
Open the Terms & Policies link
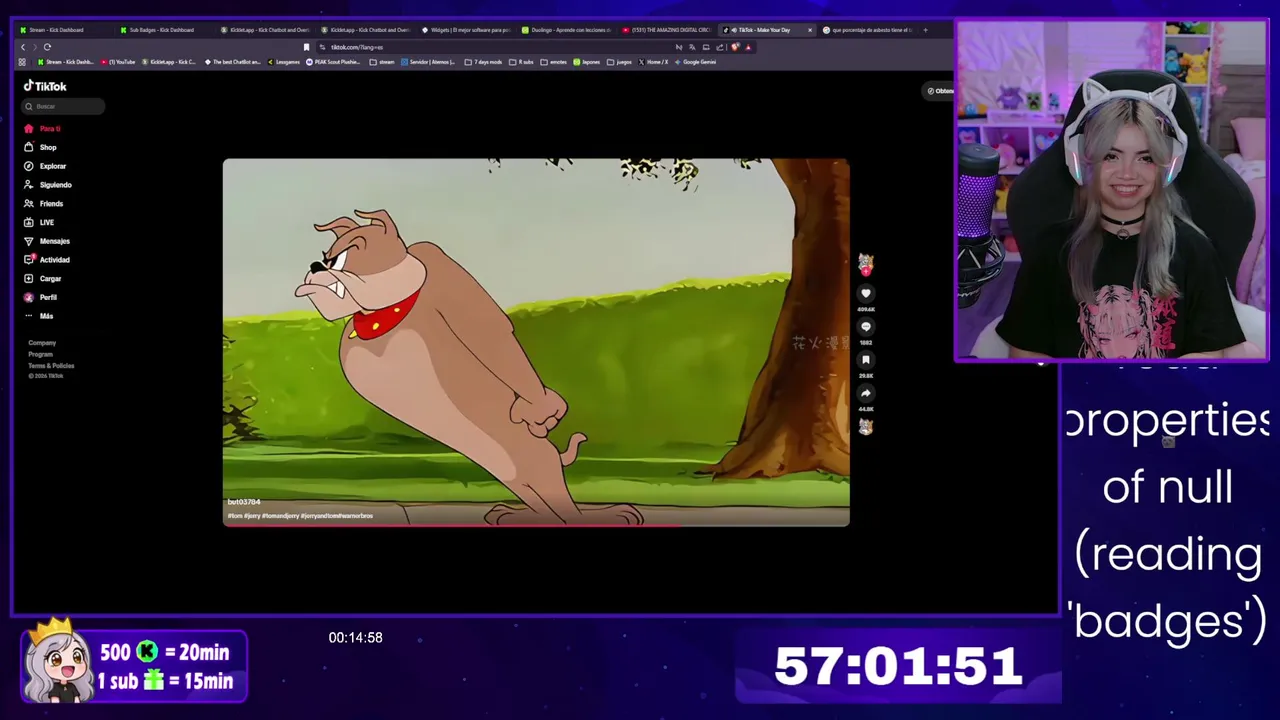click(x=51, y=365)
